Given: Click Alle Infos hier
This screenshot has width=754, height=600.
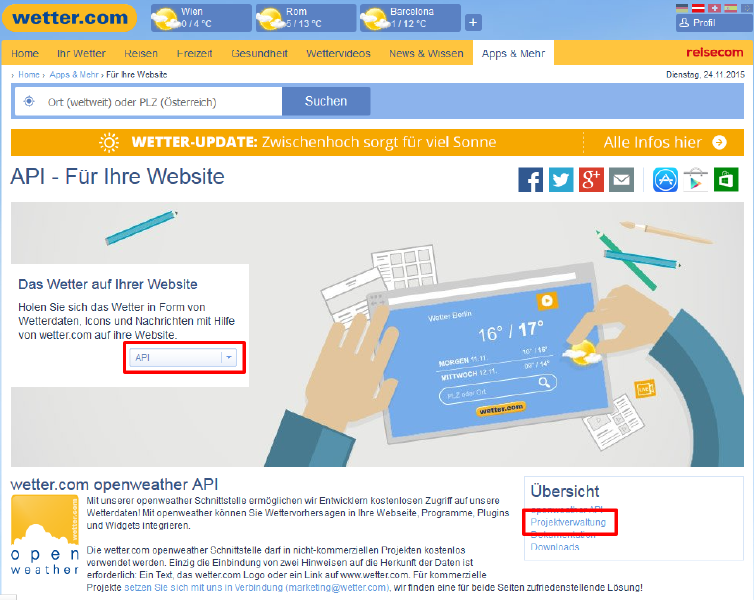Looking at the screenshot, I should (653, 142).
